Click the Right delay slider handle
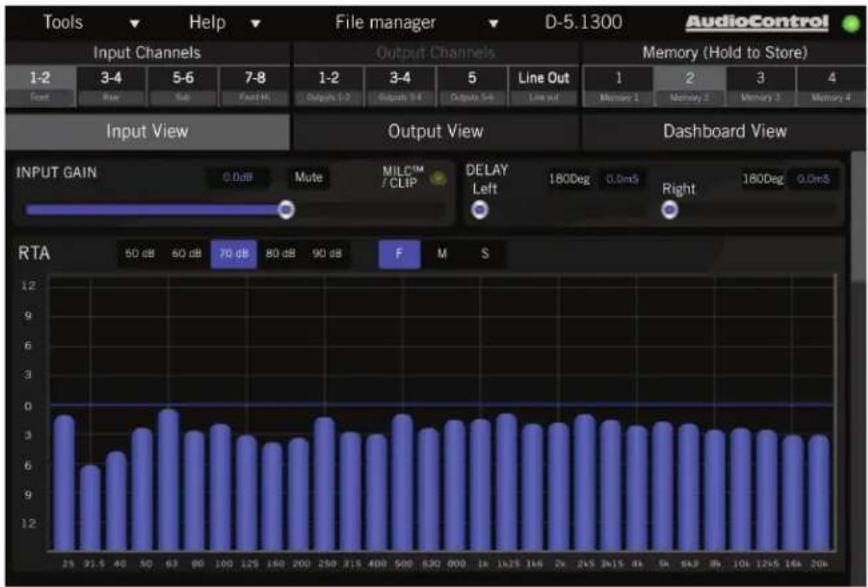 [x=670, y=210]
